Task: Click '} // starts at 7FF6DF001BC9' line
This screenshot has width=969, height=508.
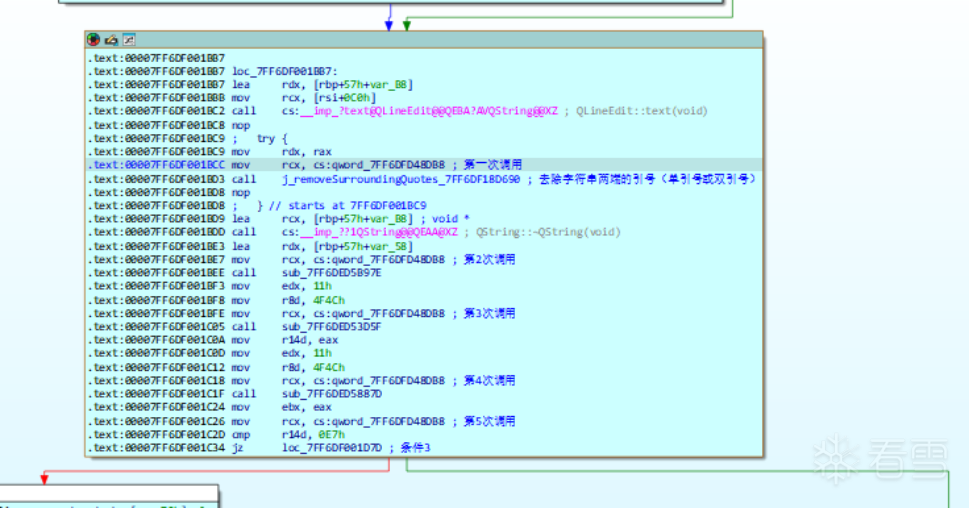Action: 342,205
